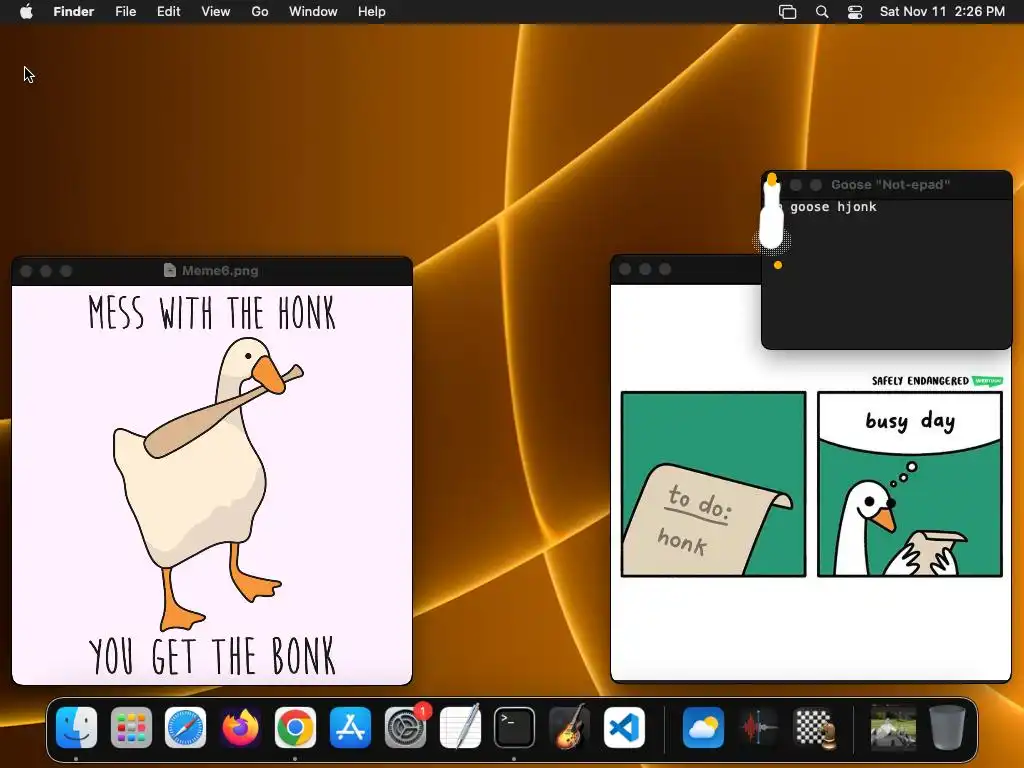
Task: Click the to do: honk comic panel
Action: pos(714,484)
